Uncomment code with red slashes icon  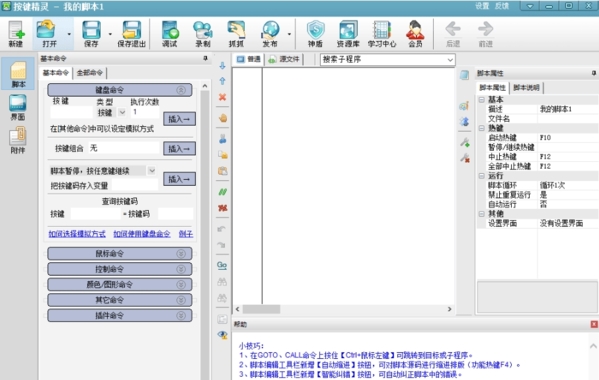(x=223, y=208)
